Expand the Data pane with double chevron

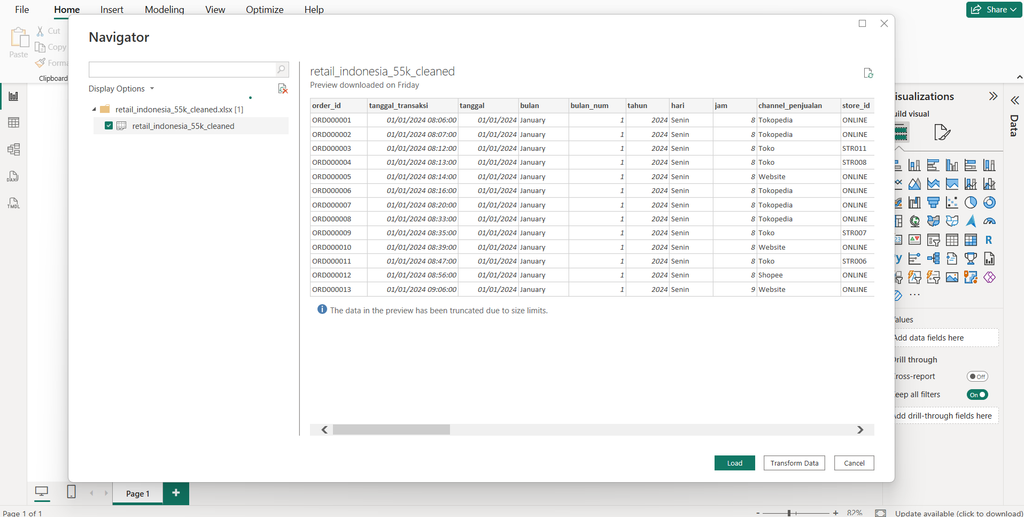tap(1015, 101)
